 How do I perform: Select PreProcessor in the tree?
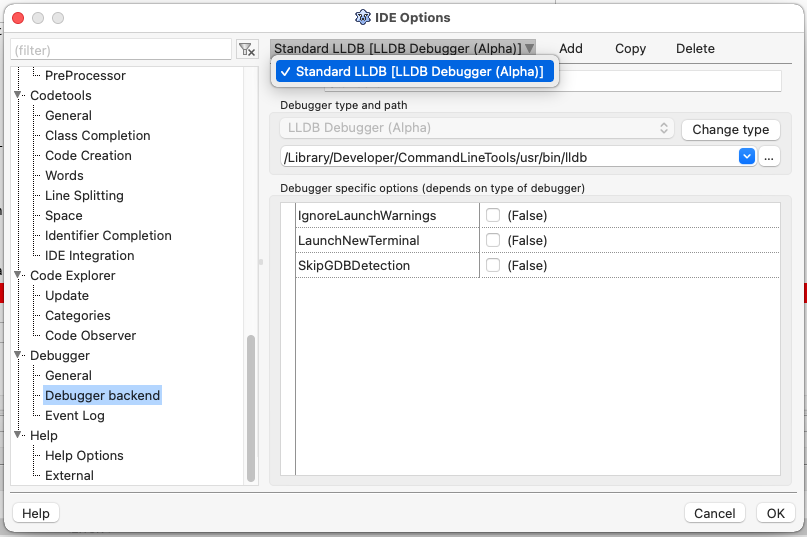(x=85, y=75)
